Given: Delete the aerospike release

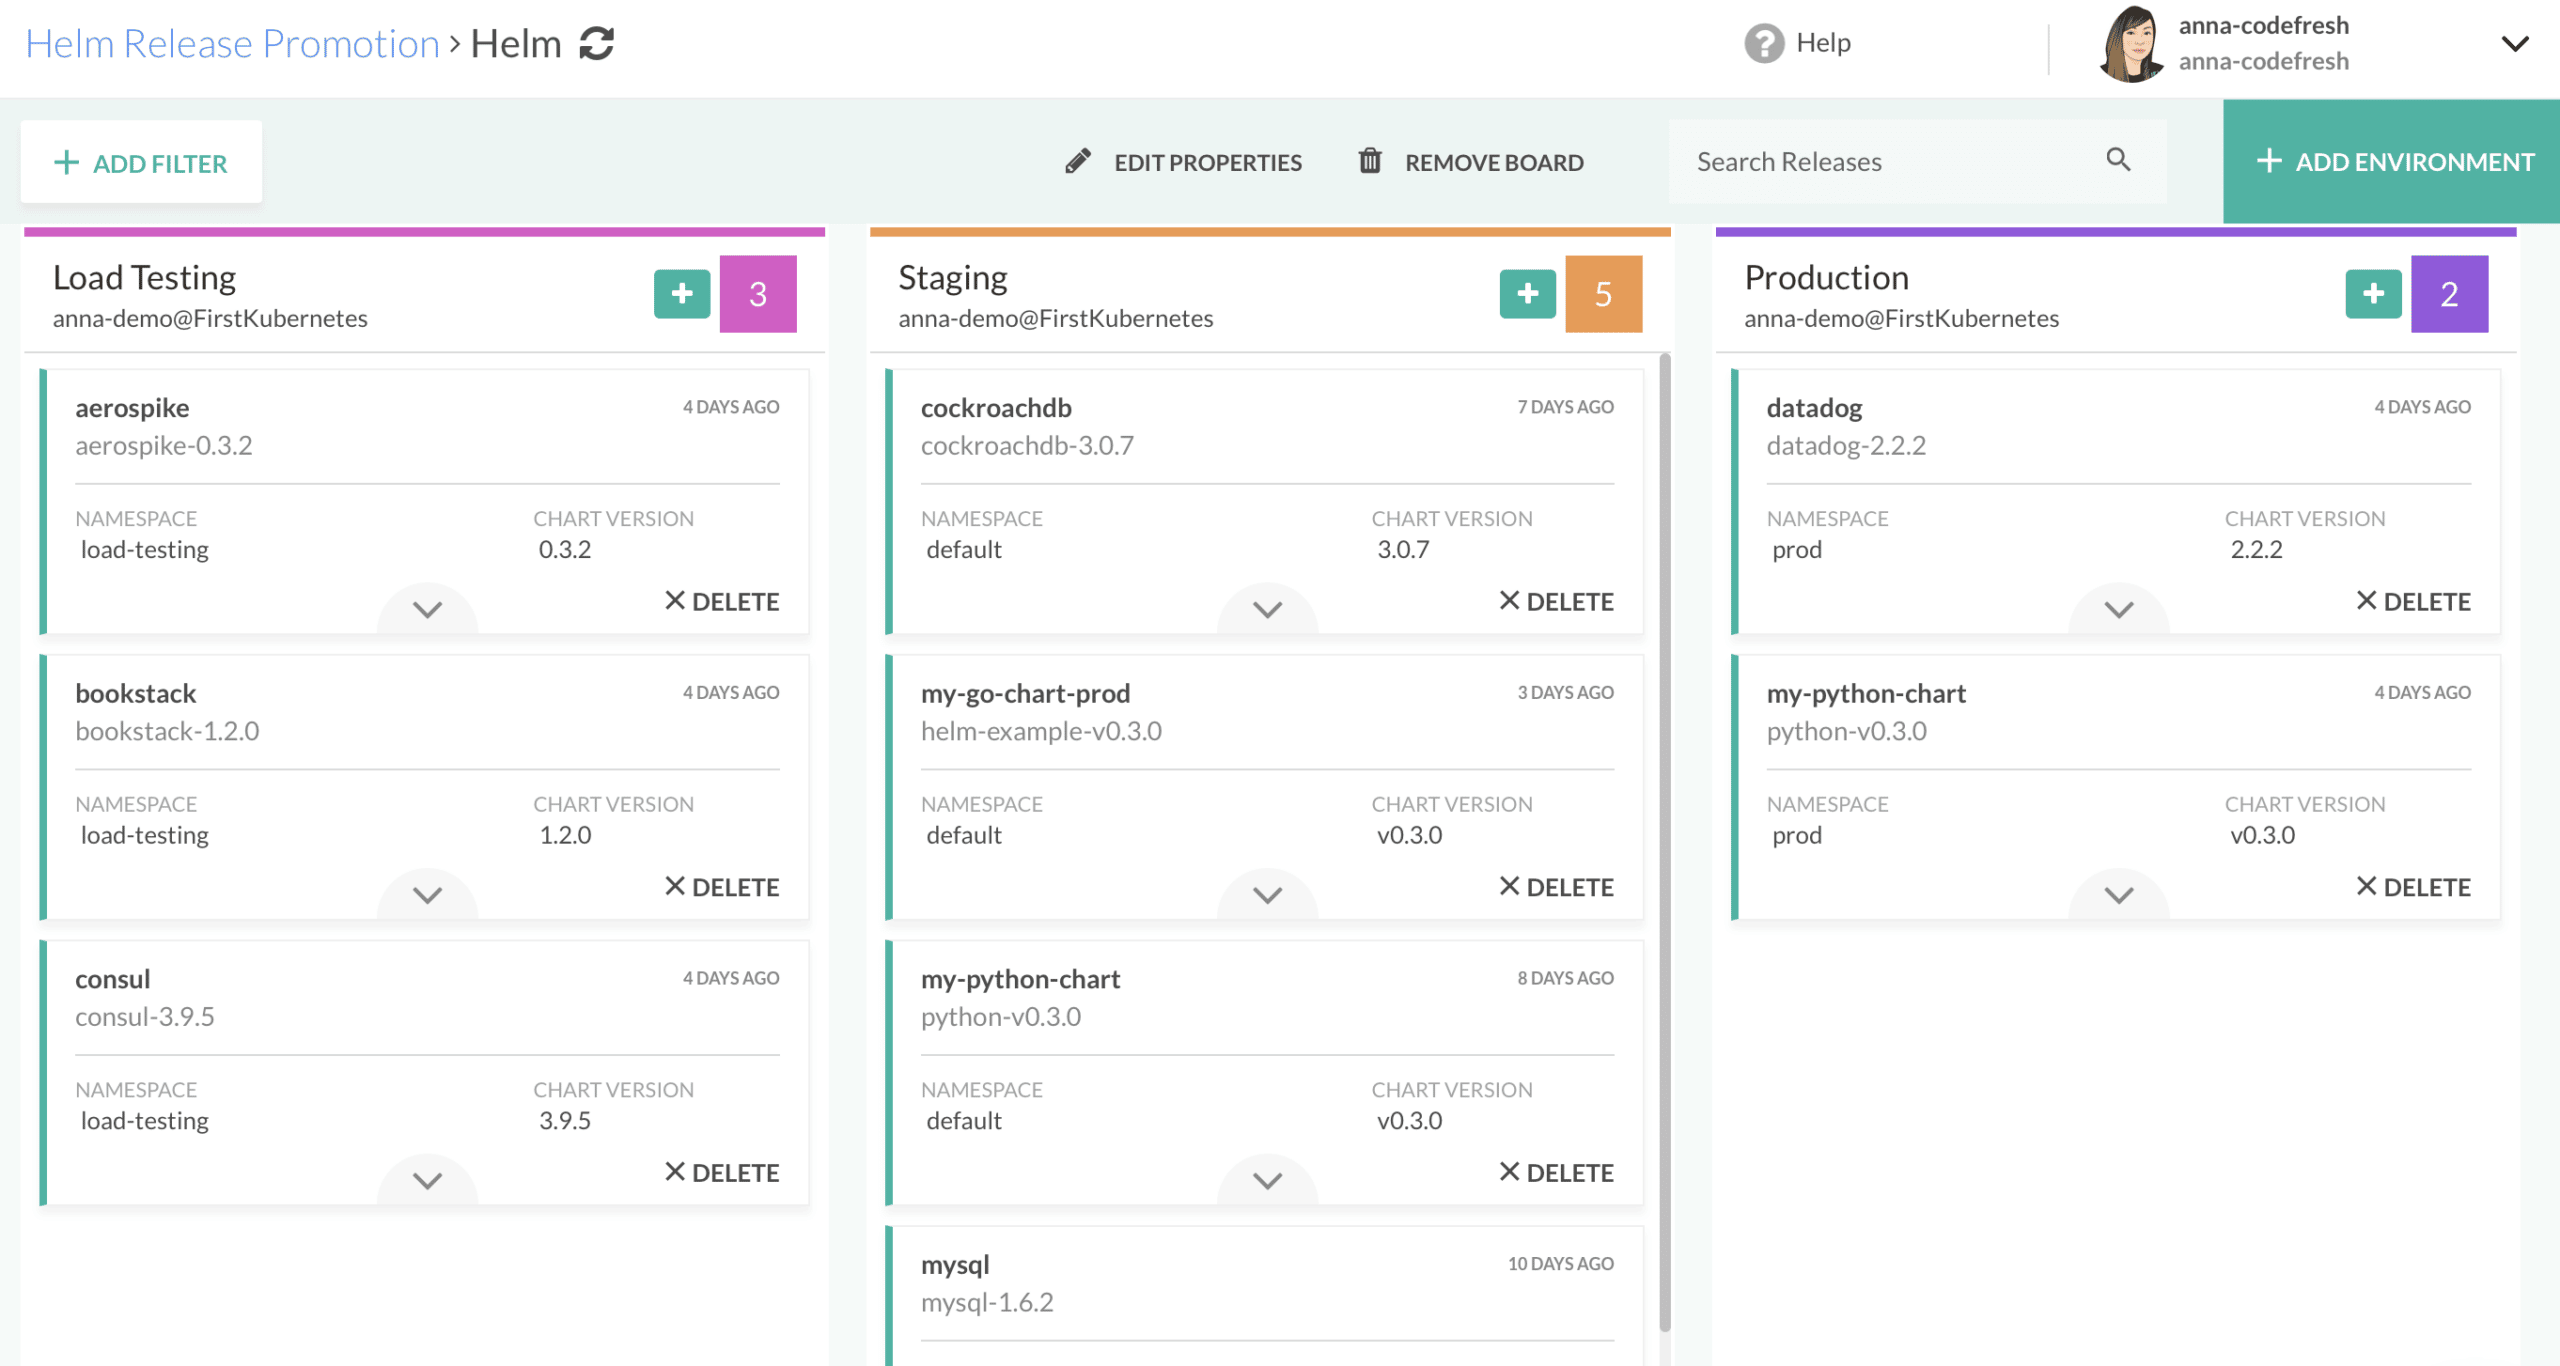Looking at the screenshot, I should point(722,601).
